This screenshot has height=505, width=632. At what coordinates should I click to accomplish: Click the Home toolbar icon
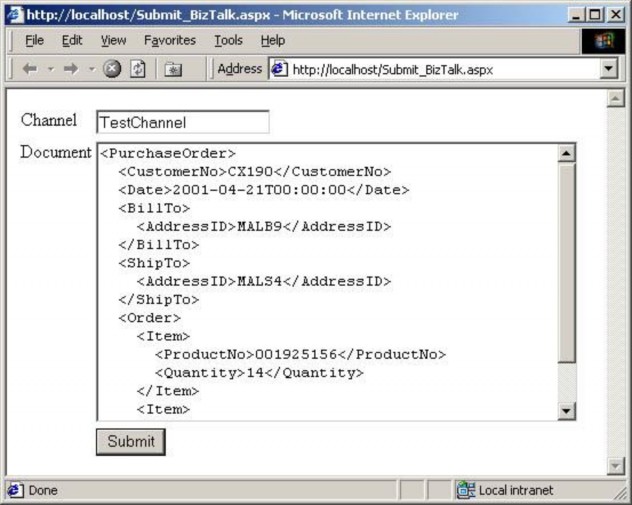click(x=173, y=69)
